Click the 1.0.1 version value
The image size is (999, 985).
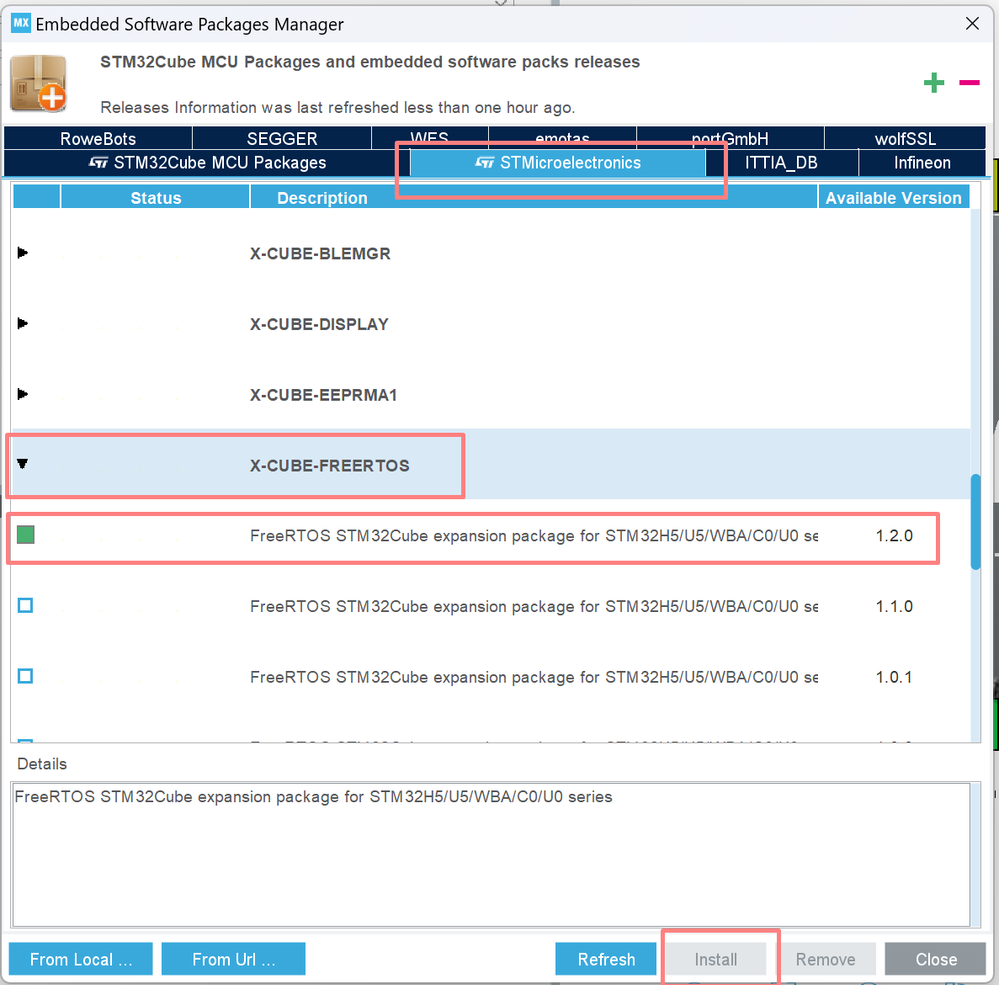tap(894, 677)
